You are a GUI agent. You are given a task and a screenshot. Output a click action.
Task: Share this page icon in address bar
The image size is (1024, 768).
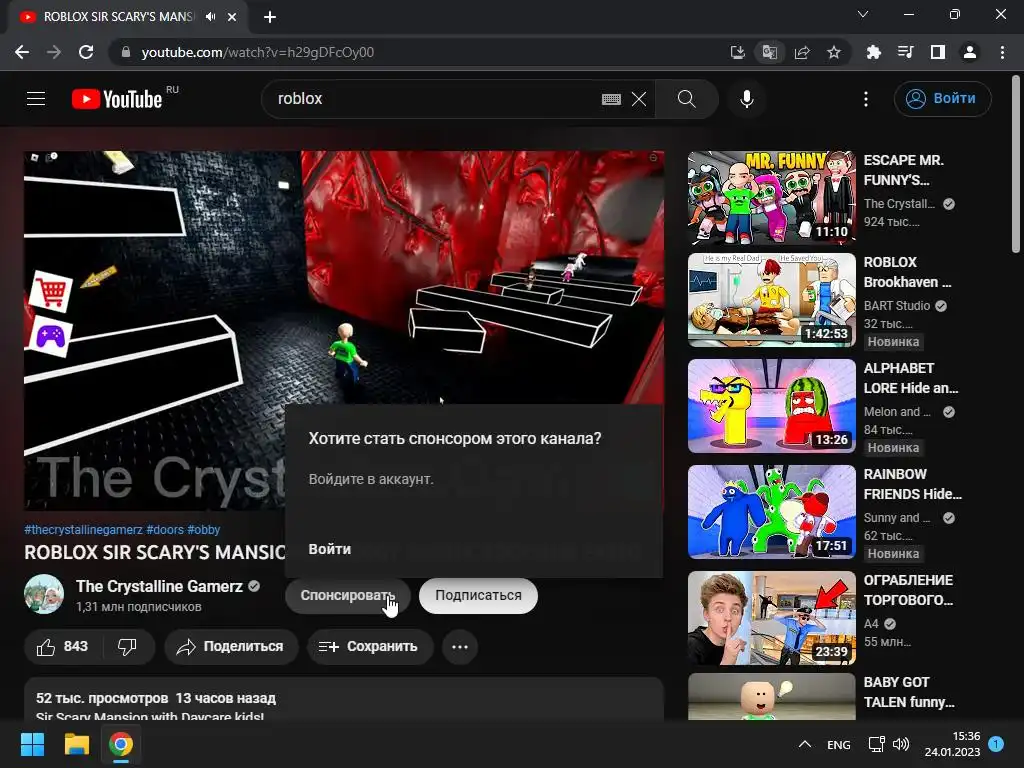[802, 52]
